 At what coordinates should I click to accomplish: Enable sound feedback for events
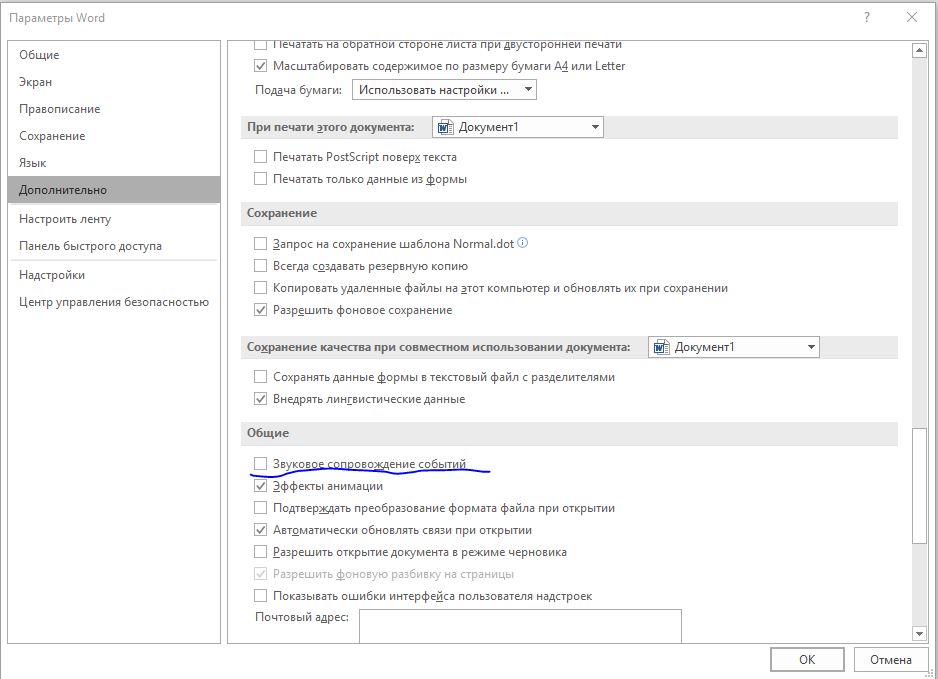click(x=260, y=464)
